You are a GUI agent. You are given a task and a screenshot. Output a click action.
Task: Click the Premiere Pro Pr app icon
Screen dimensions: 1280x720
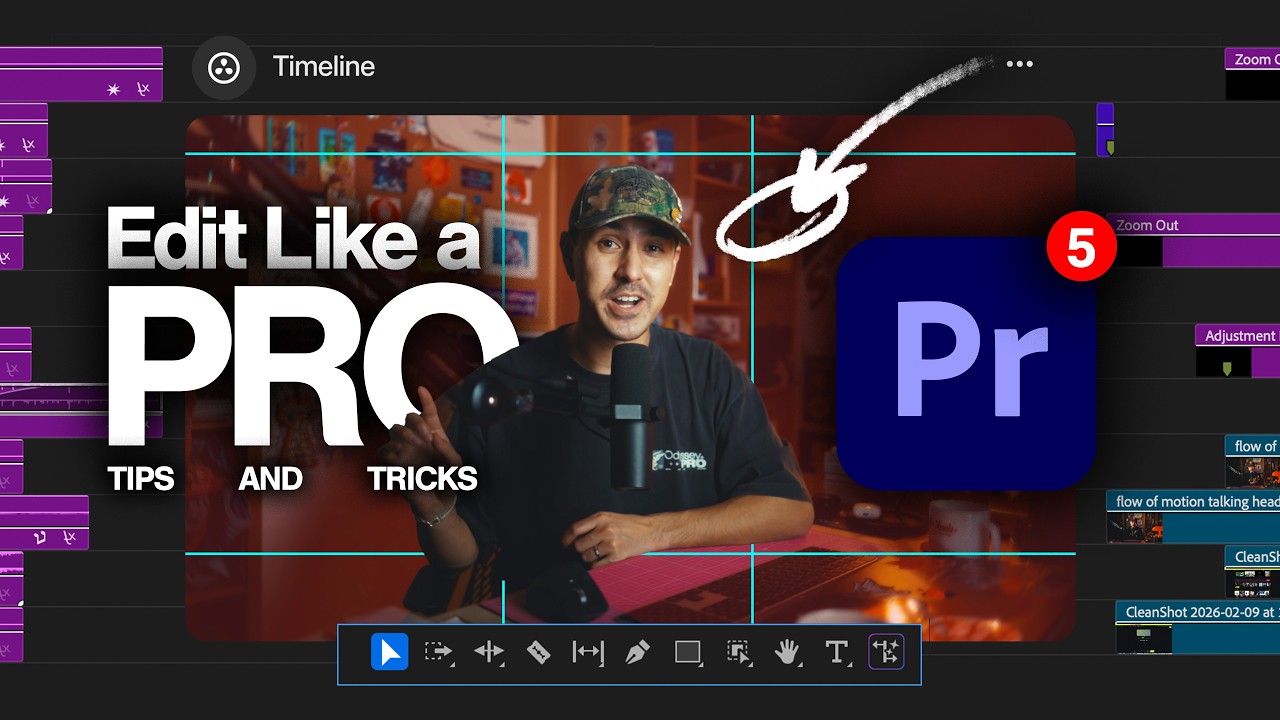[x=966, y=363]
